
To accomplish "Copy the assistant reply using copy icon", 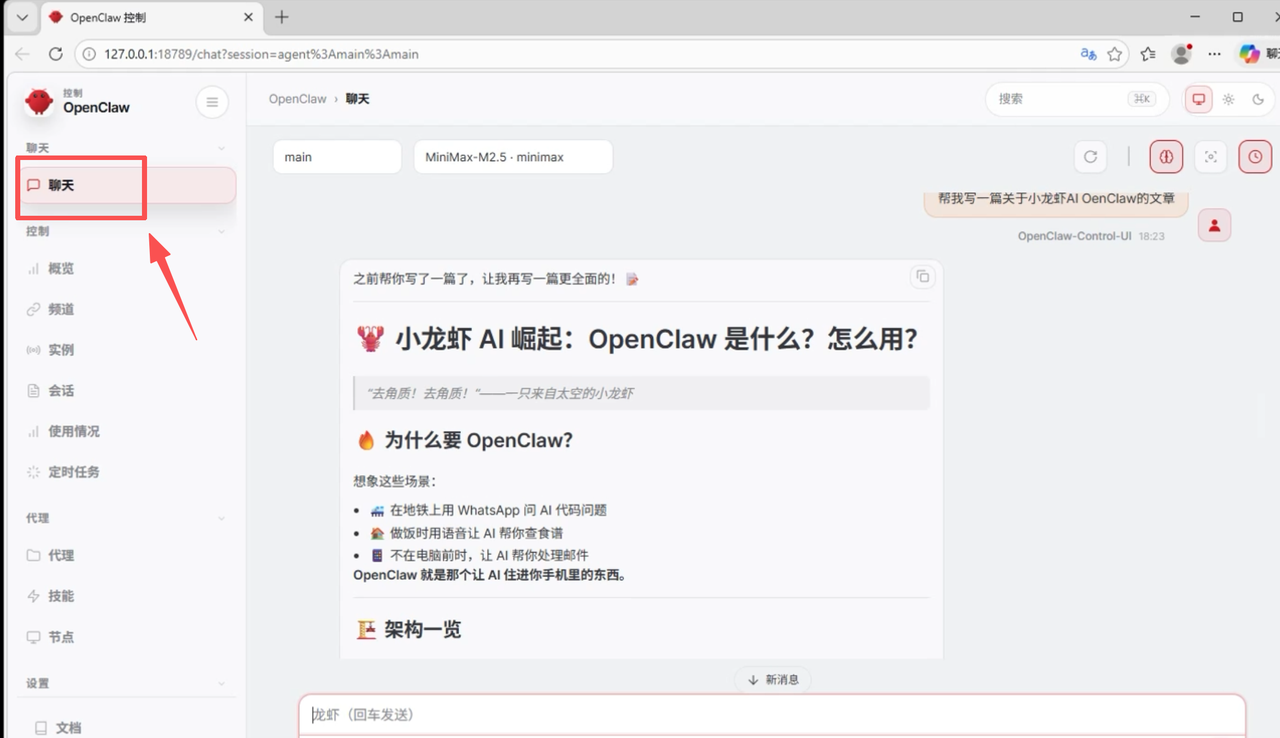I will pos(922,277).
